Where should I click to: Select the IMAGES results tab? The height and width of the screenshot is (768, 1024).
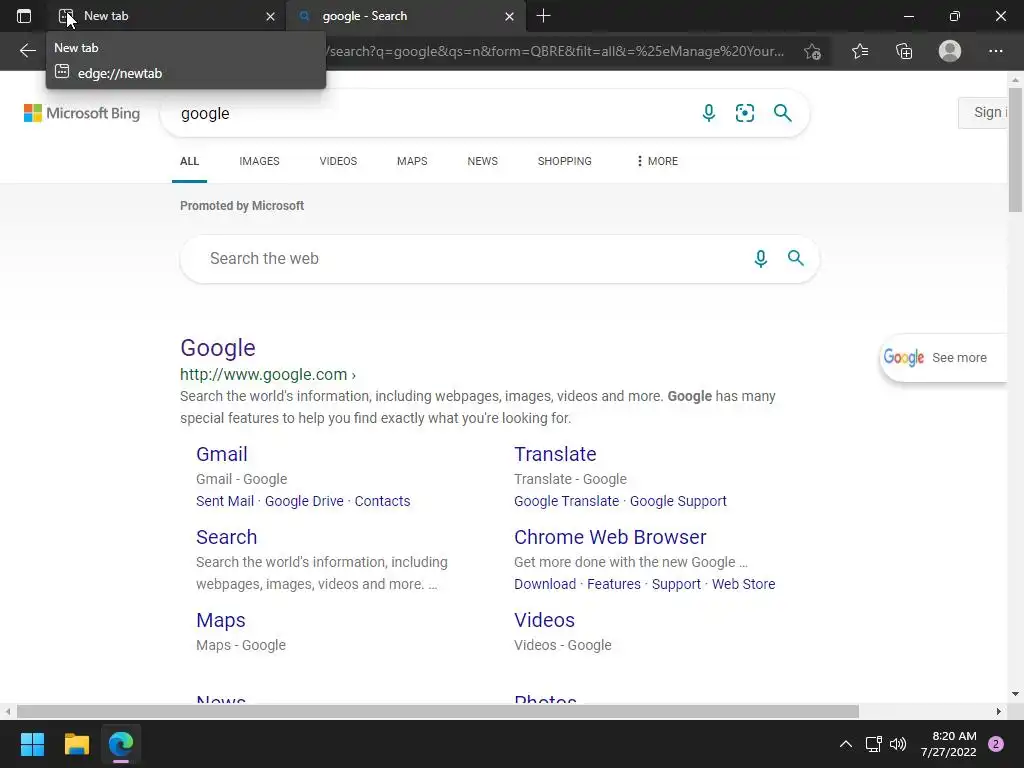pos(259,161)
